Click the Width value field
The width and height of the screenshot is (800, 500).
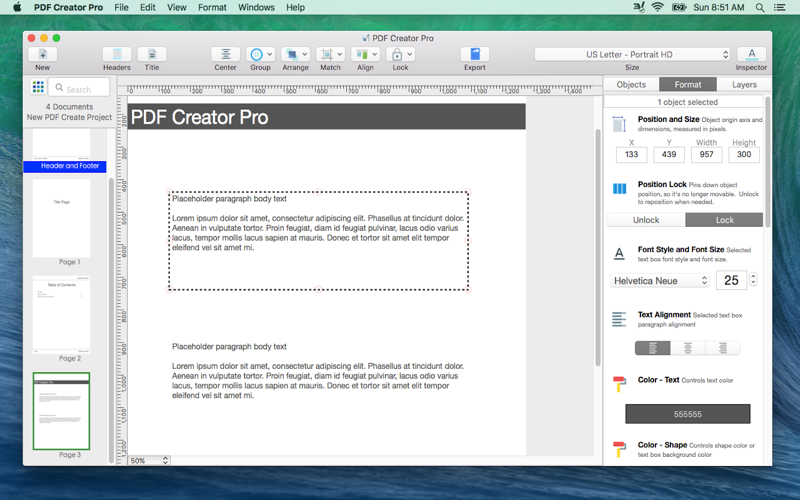pos(706,155)
